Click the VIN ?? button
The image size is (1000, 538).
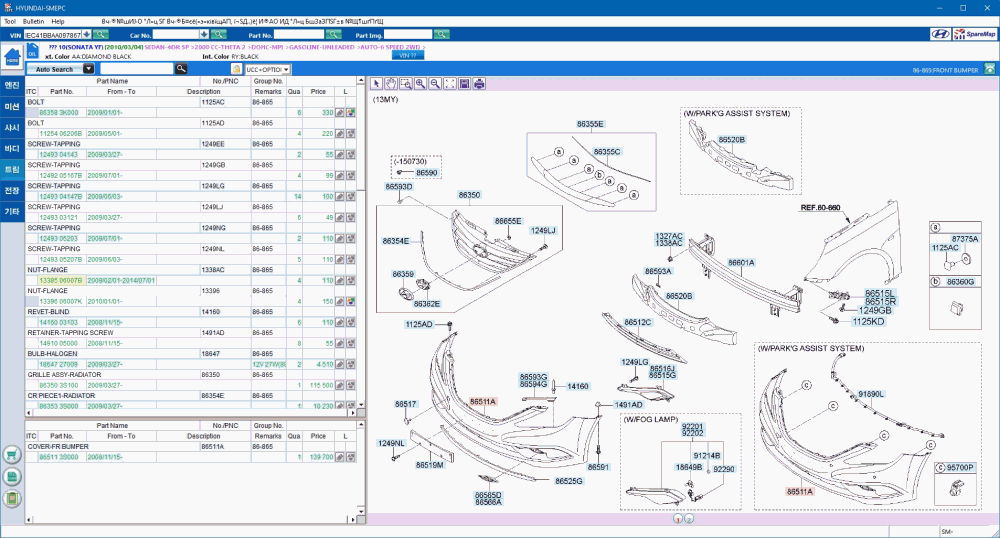tap(406, 56)
